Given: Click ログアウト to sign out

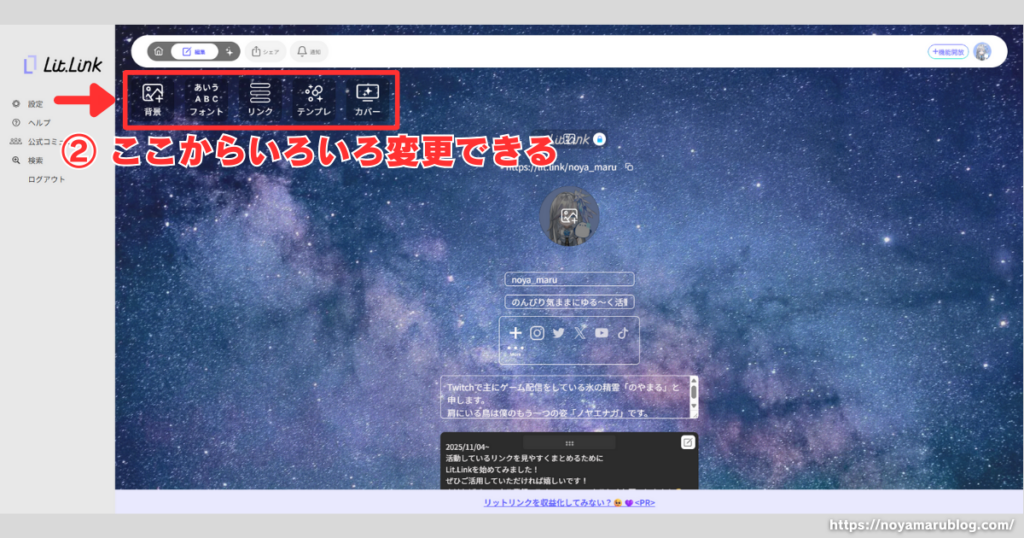Looking at the screenshot, I should (x=47, y=179).
